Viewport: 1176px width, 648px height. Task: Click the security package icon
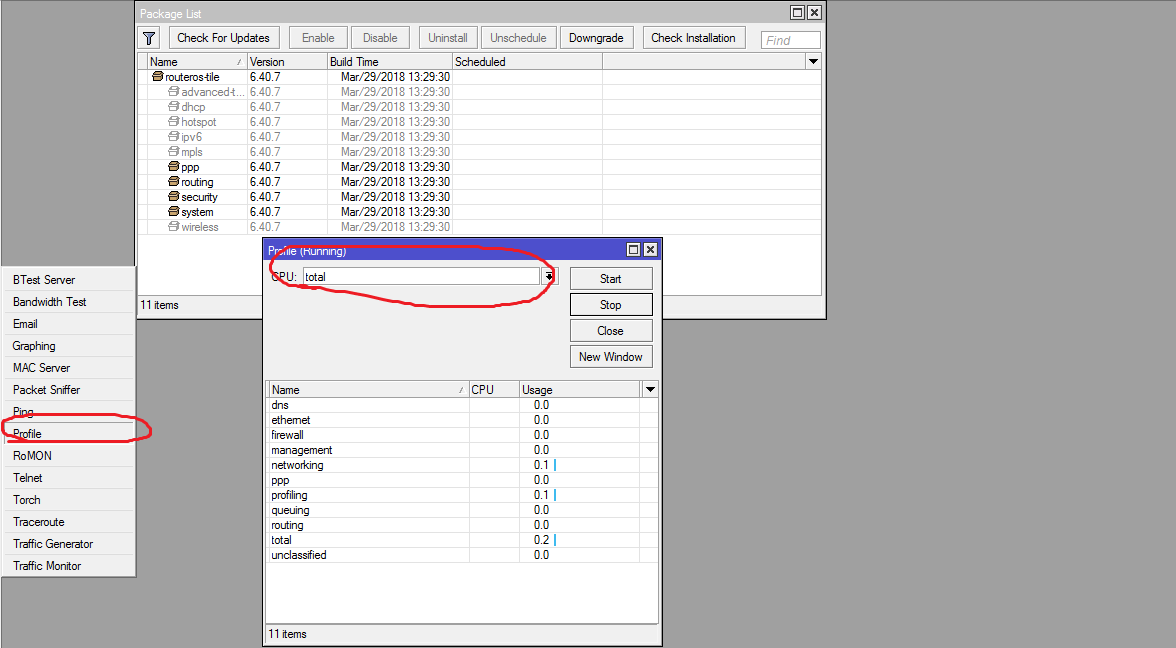click(x=174, y=196)
